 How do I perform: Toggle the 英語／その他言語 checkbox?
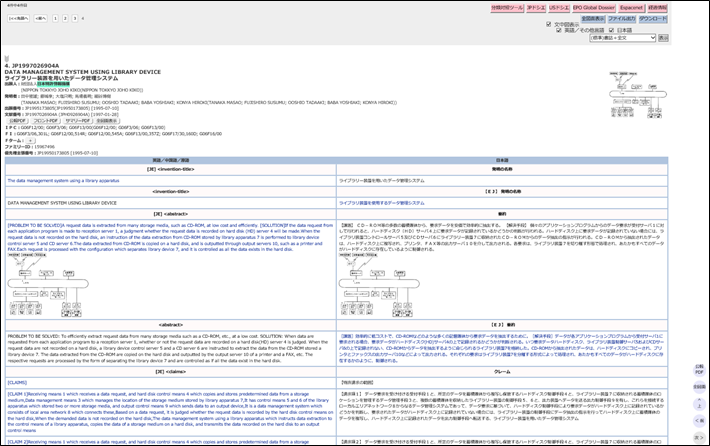[558, 30]
